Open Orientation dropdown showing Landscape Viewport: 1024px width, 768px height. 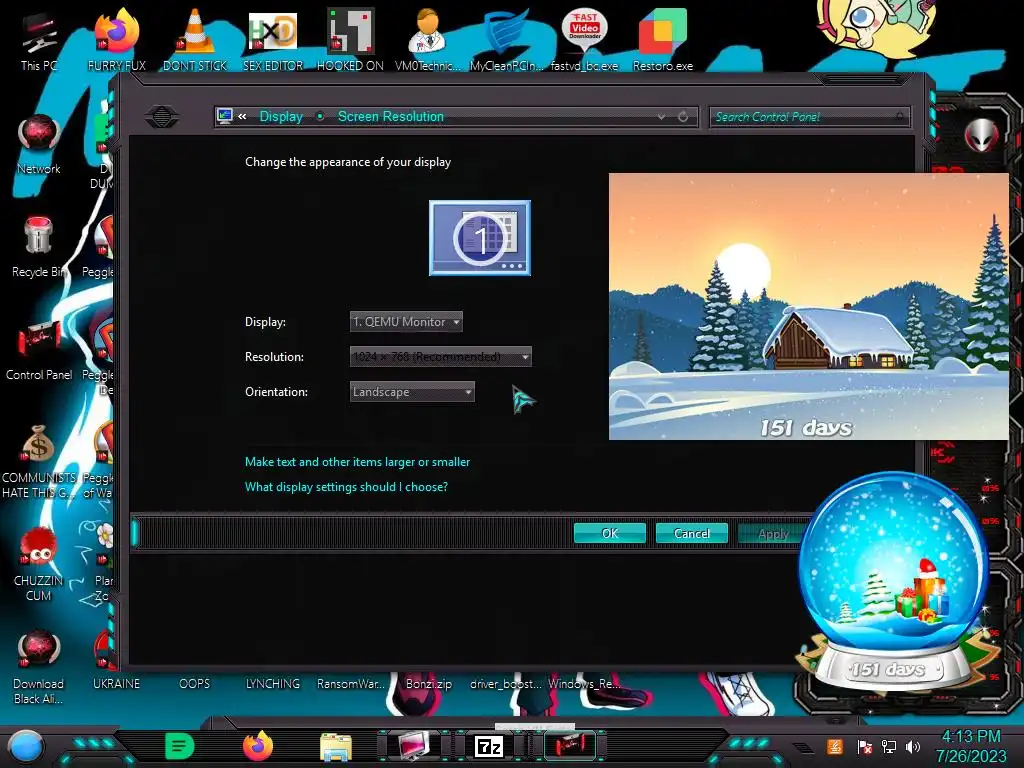pos(412,392)
